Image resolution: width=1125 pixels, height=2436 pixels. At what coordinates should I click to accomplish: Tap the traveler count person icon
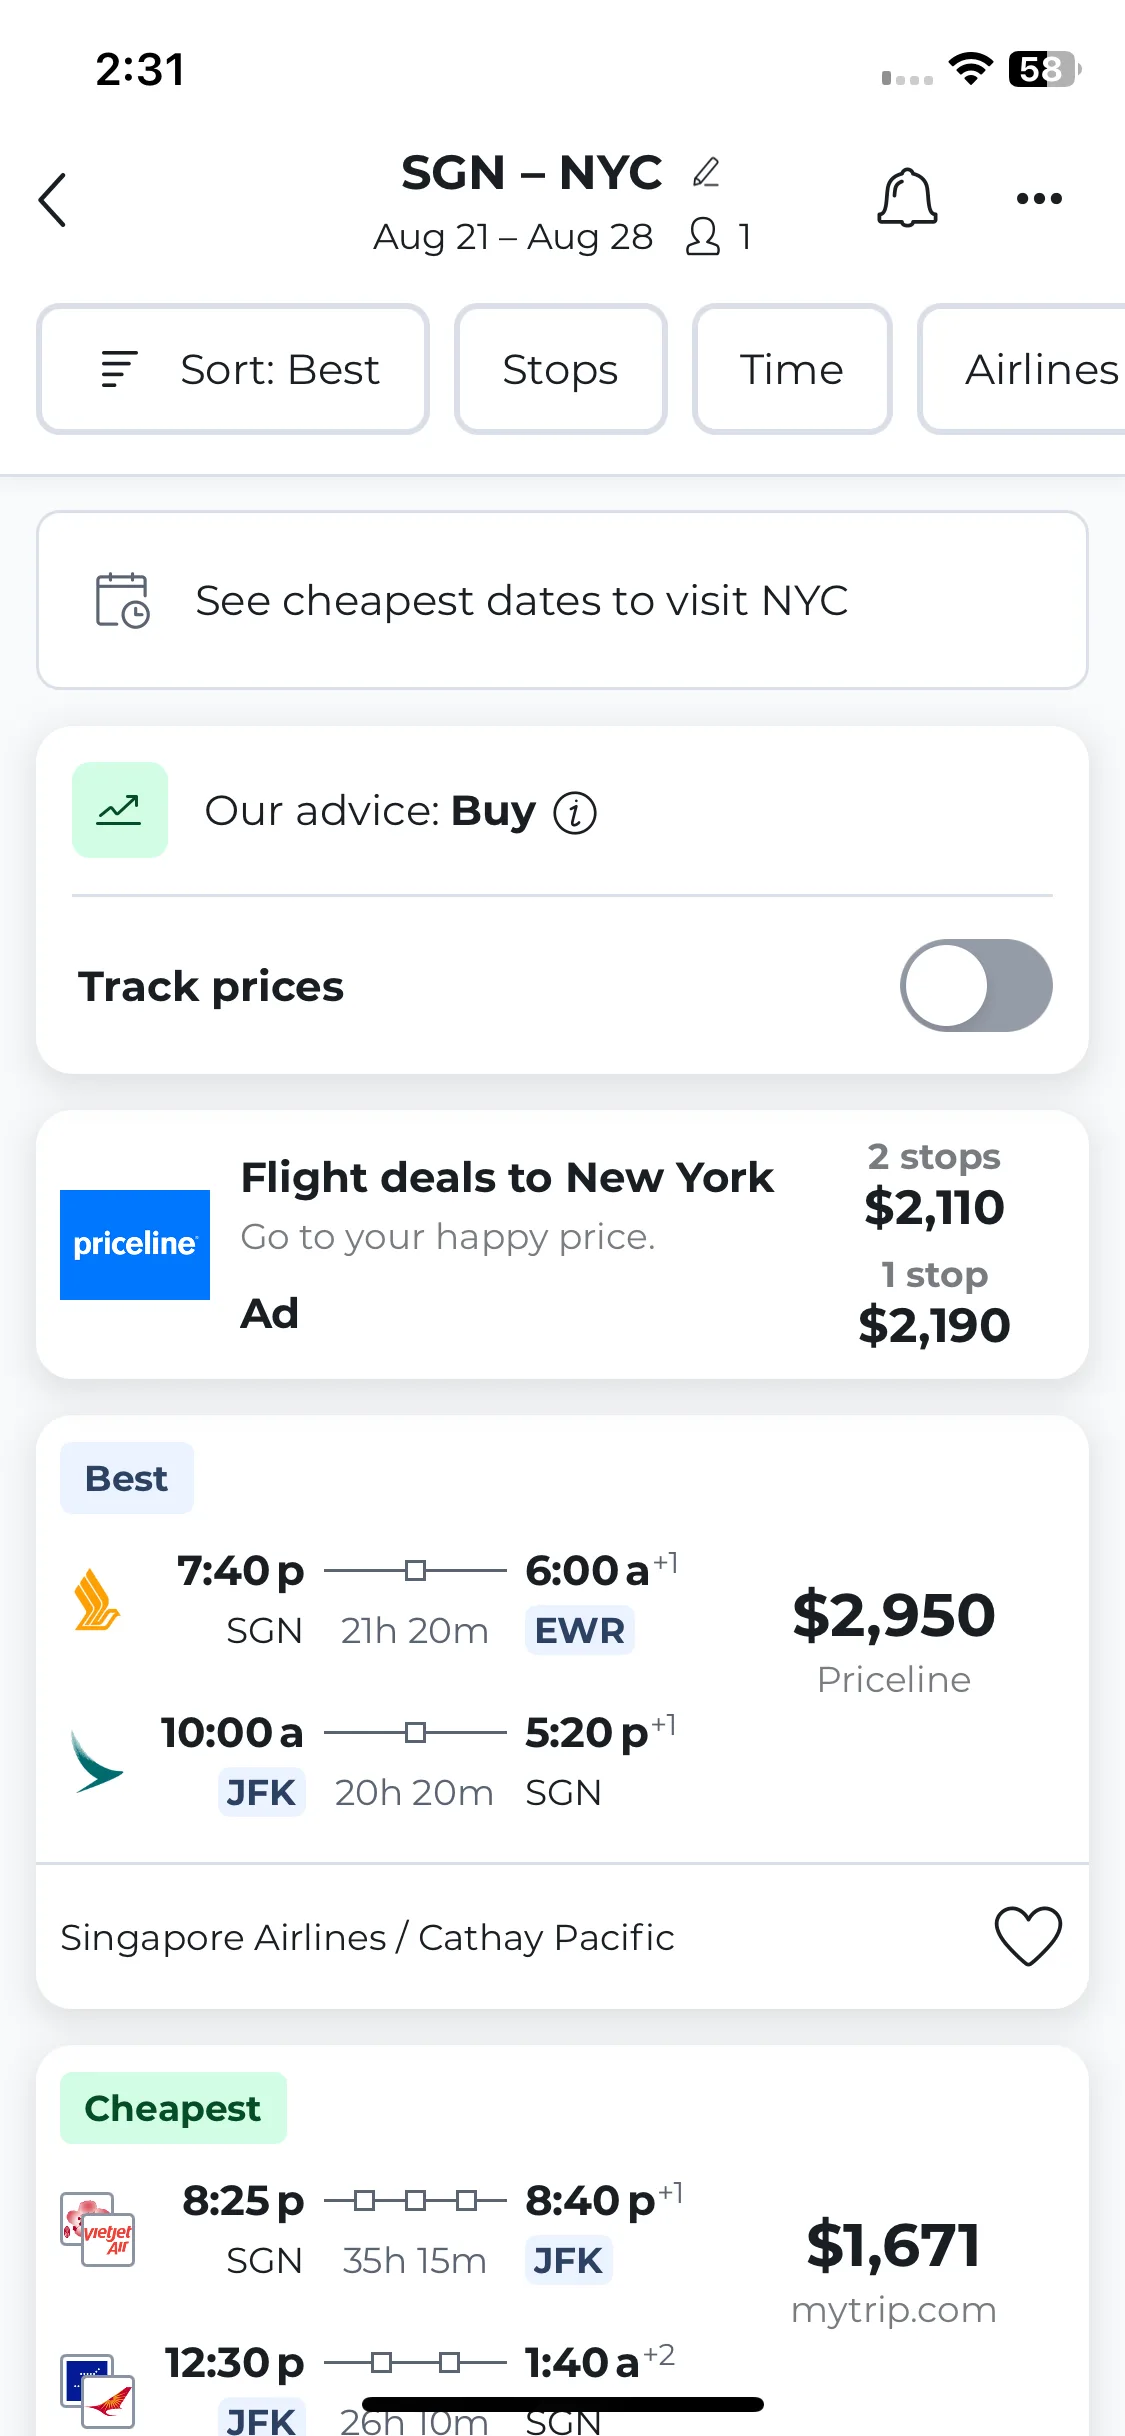pyautogui.click(x=703, y=237)
